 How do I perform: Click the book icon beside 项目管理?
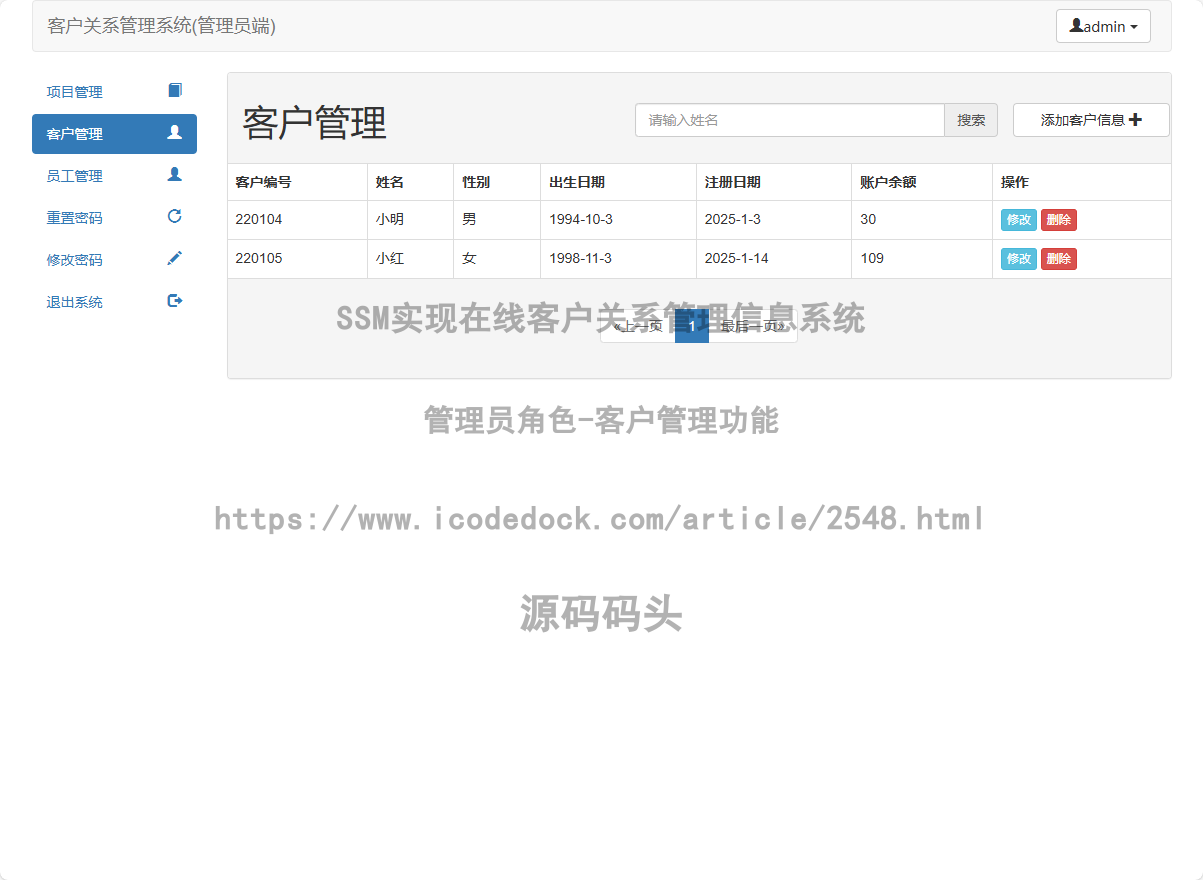(x=175, y=91)
